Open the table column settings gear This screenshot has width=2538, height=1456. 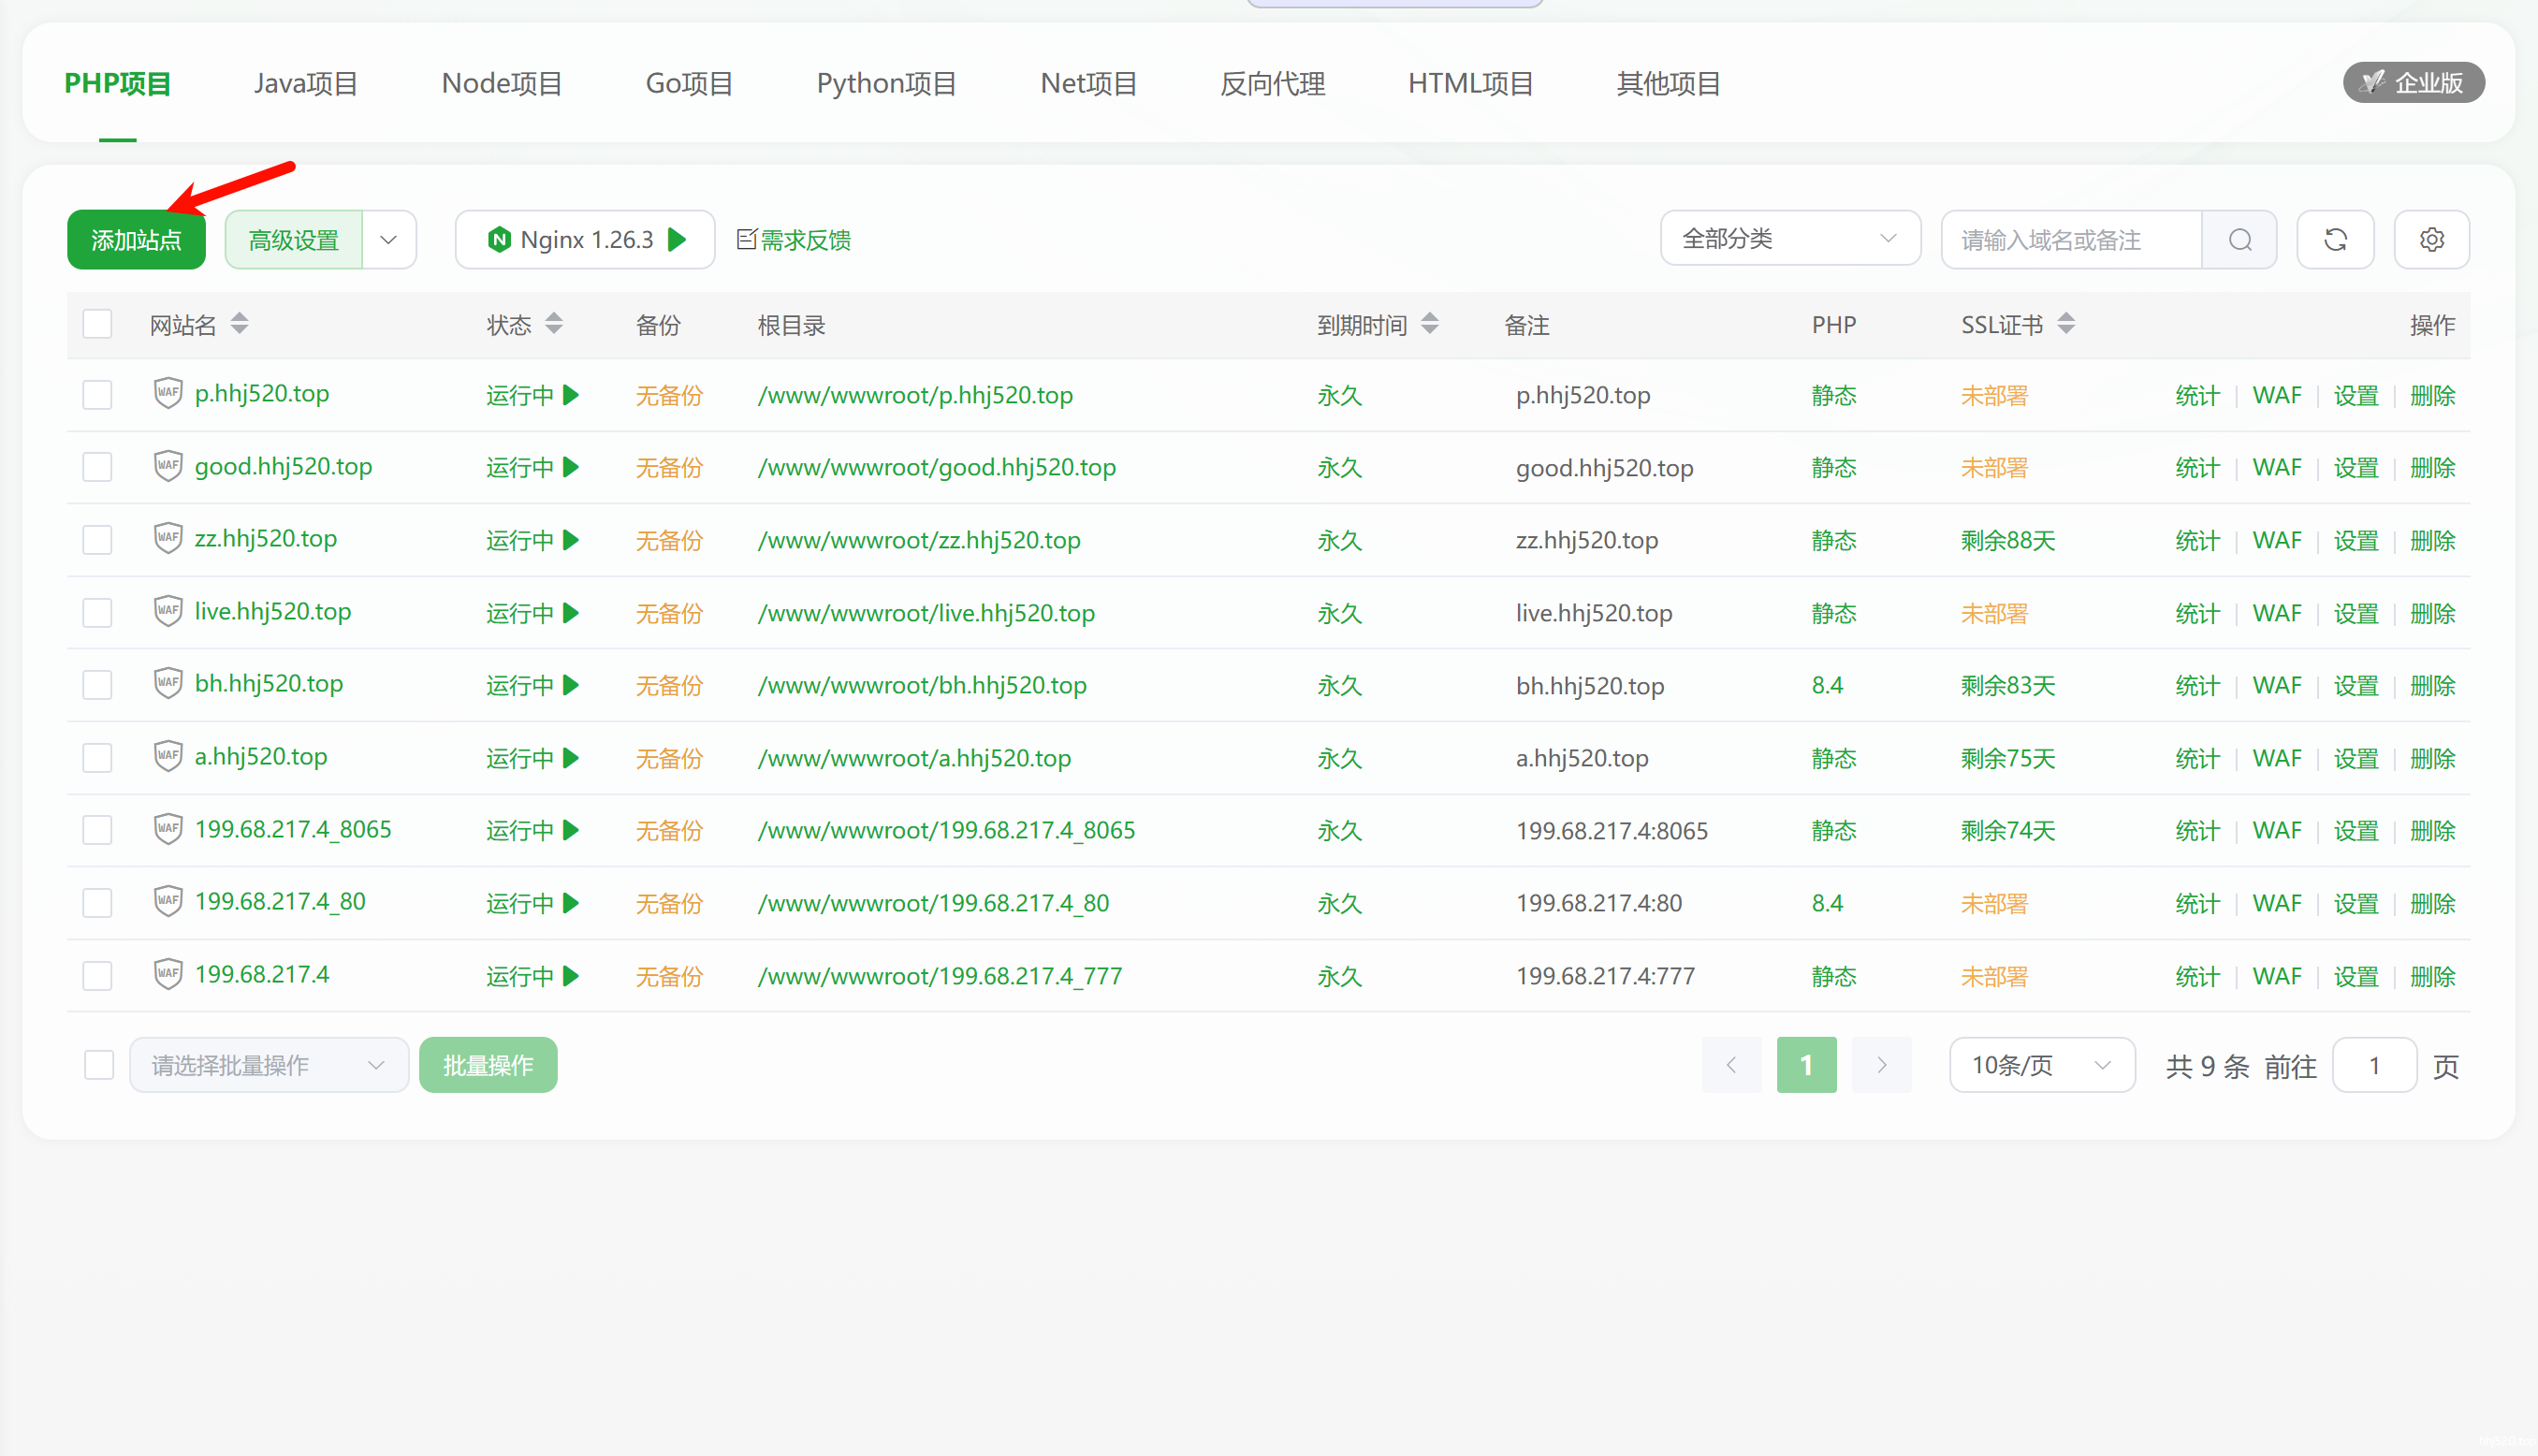click(2431, 240)
